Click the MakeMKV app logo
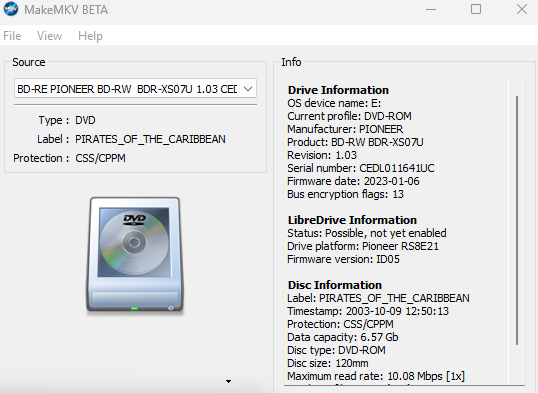Screen dimensions: 538x393 [x=11, y=9]
